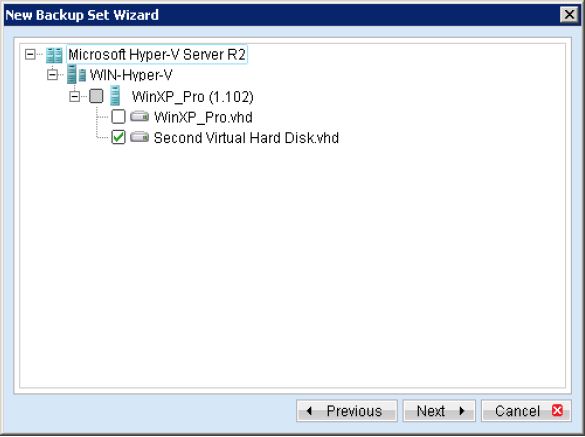Toggle the WinXP_Pro (1.102) machine checkbox
Viewport: 585px width, 437px height.
click(96, 96)
